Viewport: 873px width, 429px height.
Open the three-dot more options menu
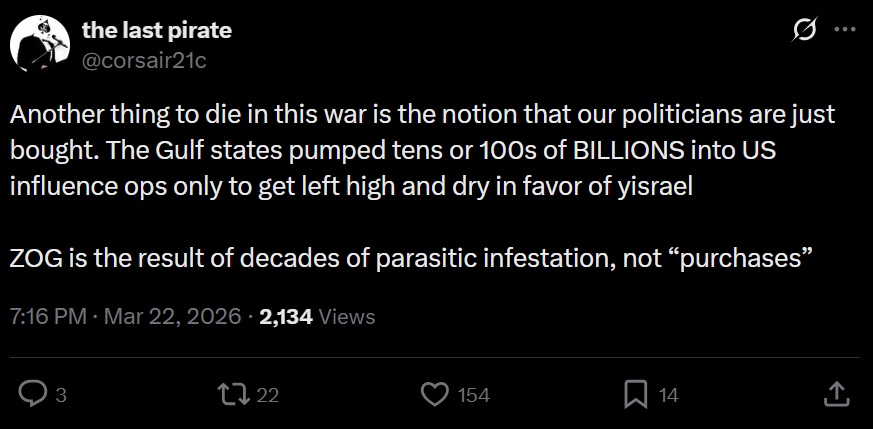coord(844,31)
